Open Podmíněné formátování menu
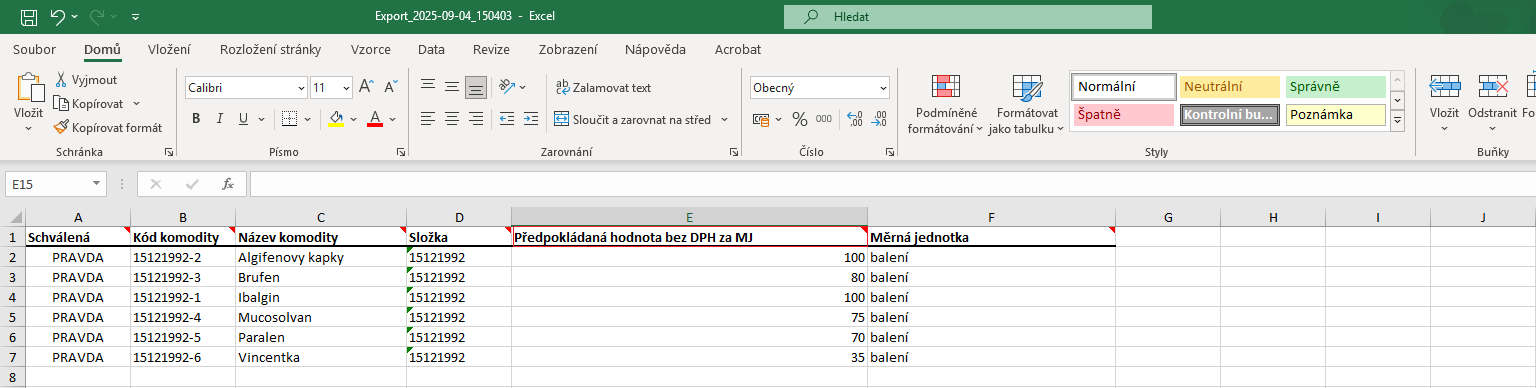The width and height of the screenshot is (1536, 388). click(946, 105)
